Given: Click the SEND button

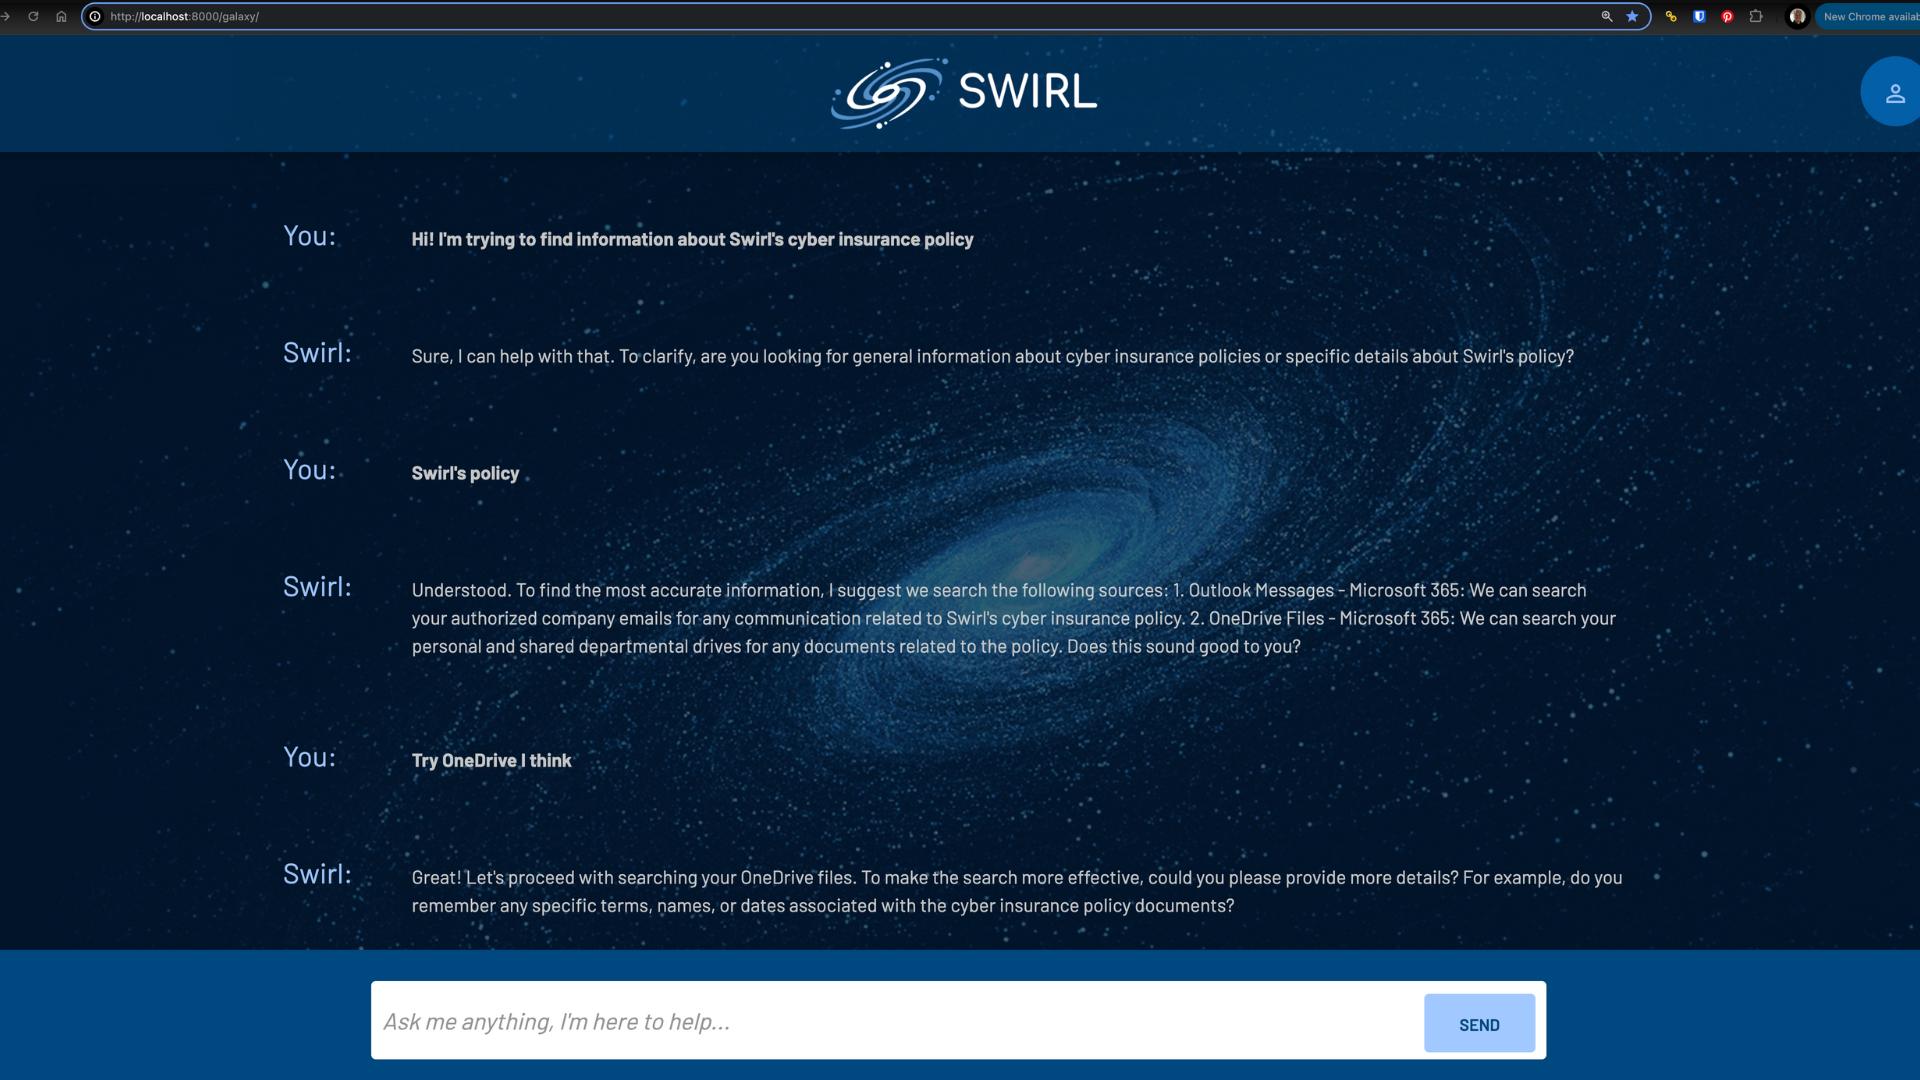Looking at the screenshot, I should (1479, 1023).
